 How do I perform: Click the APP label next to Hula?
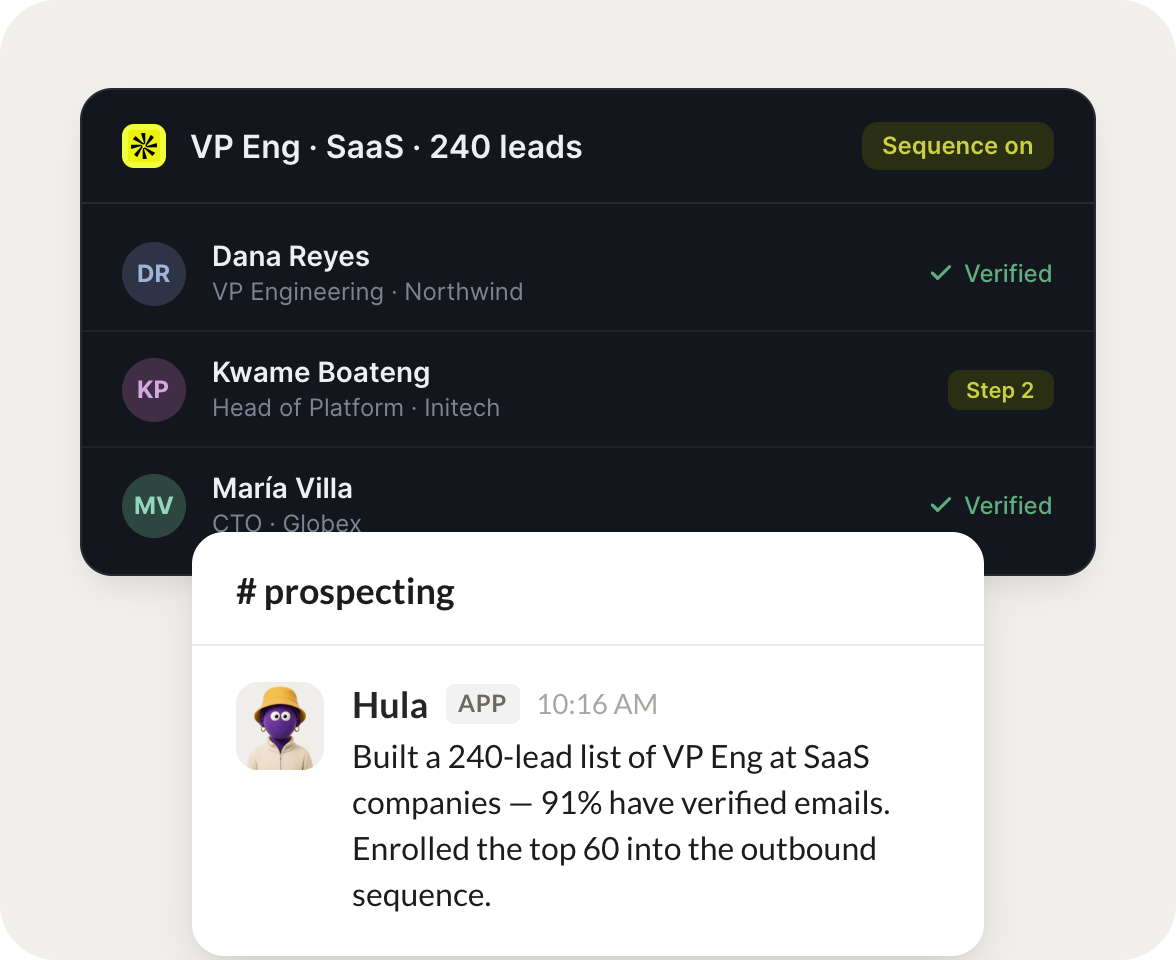482,704
